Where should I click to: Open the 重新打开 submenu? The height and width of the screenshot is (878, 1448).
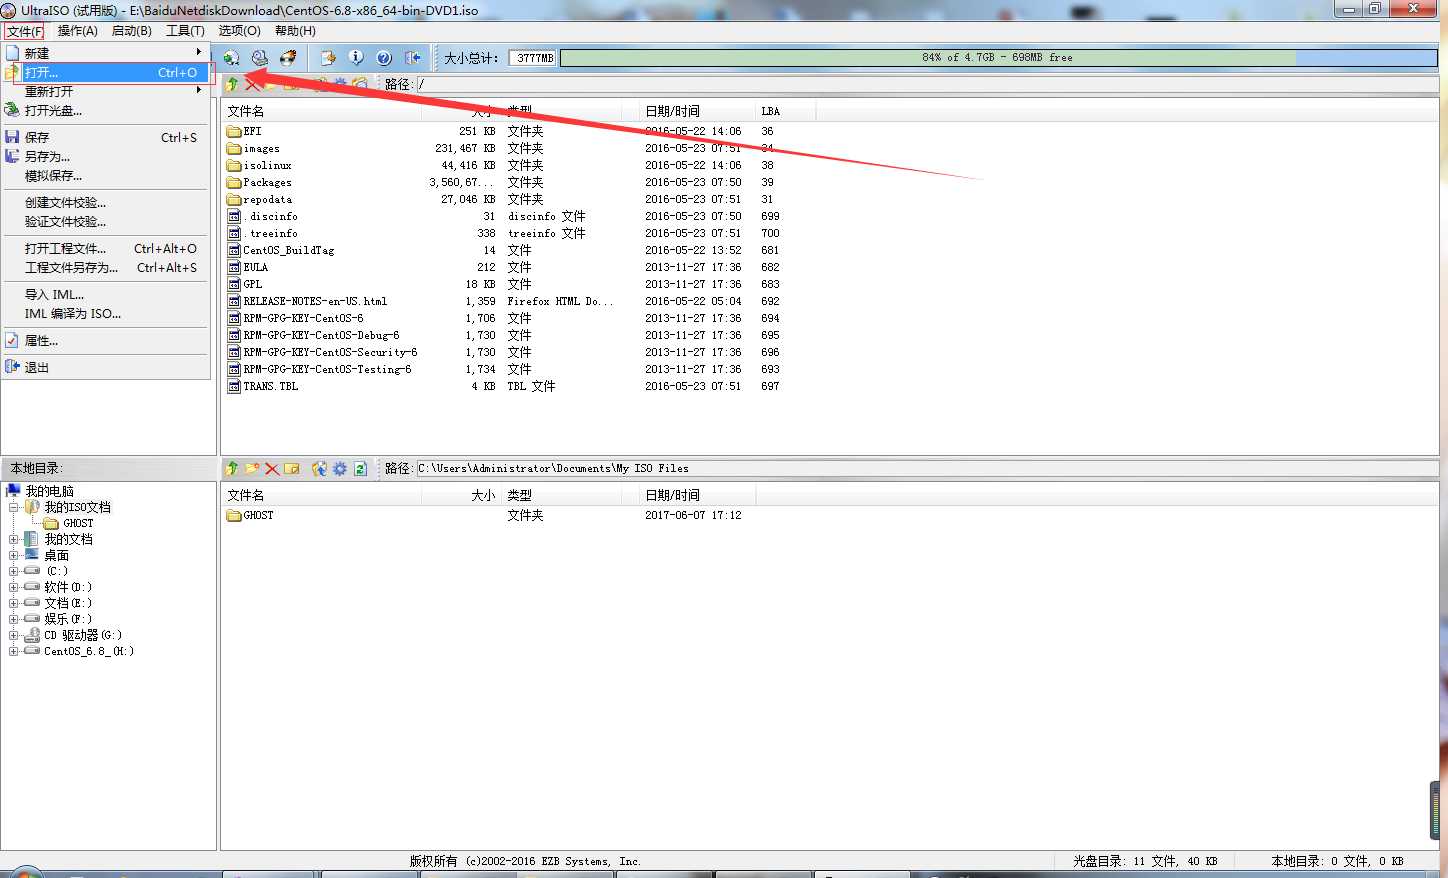(x=106, y=91)
